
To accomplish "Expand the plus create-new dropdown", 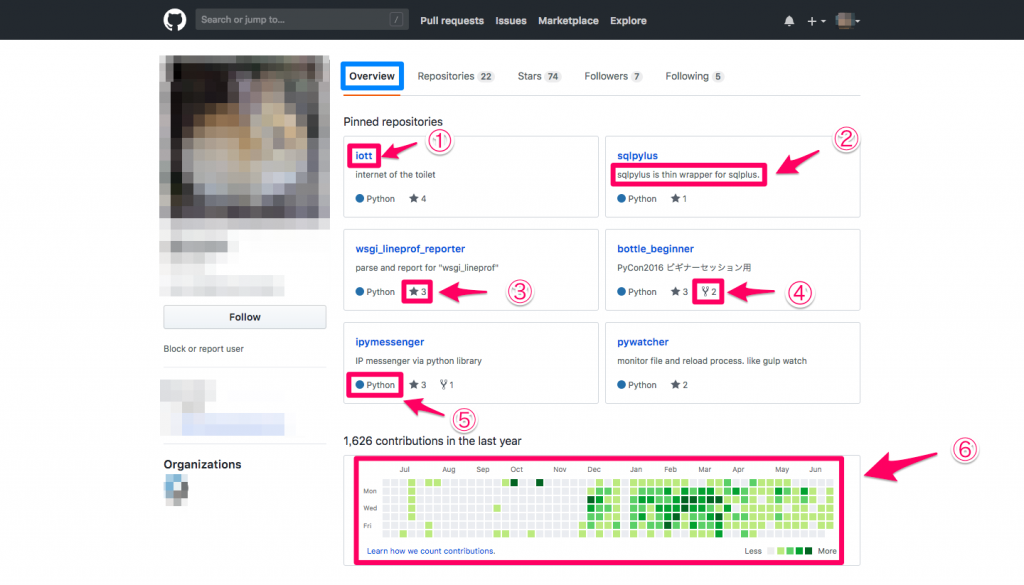I will click(x=816, y=21).
